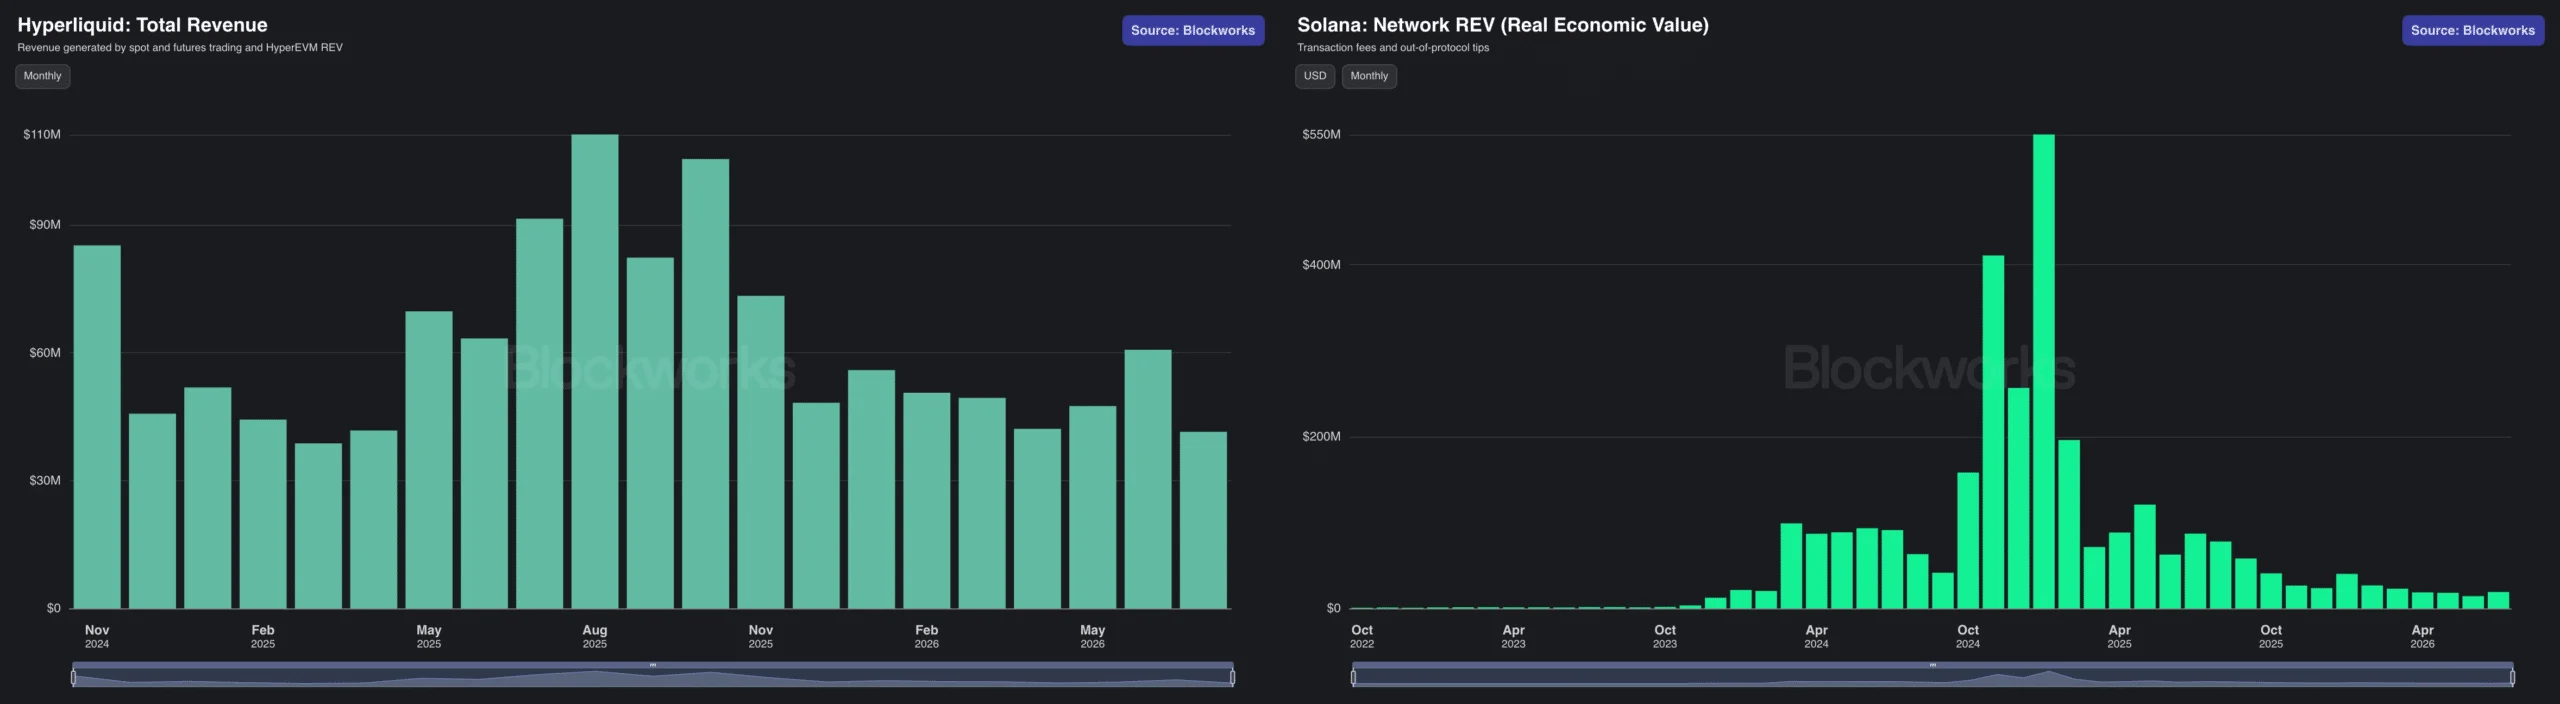This screenshot has height=704, width=2560.
Task: Select the Aug 2025 peak Hyperliquid bar
Action: [x=595, y=371]
